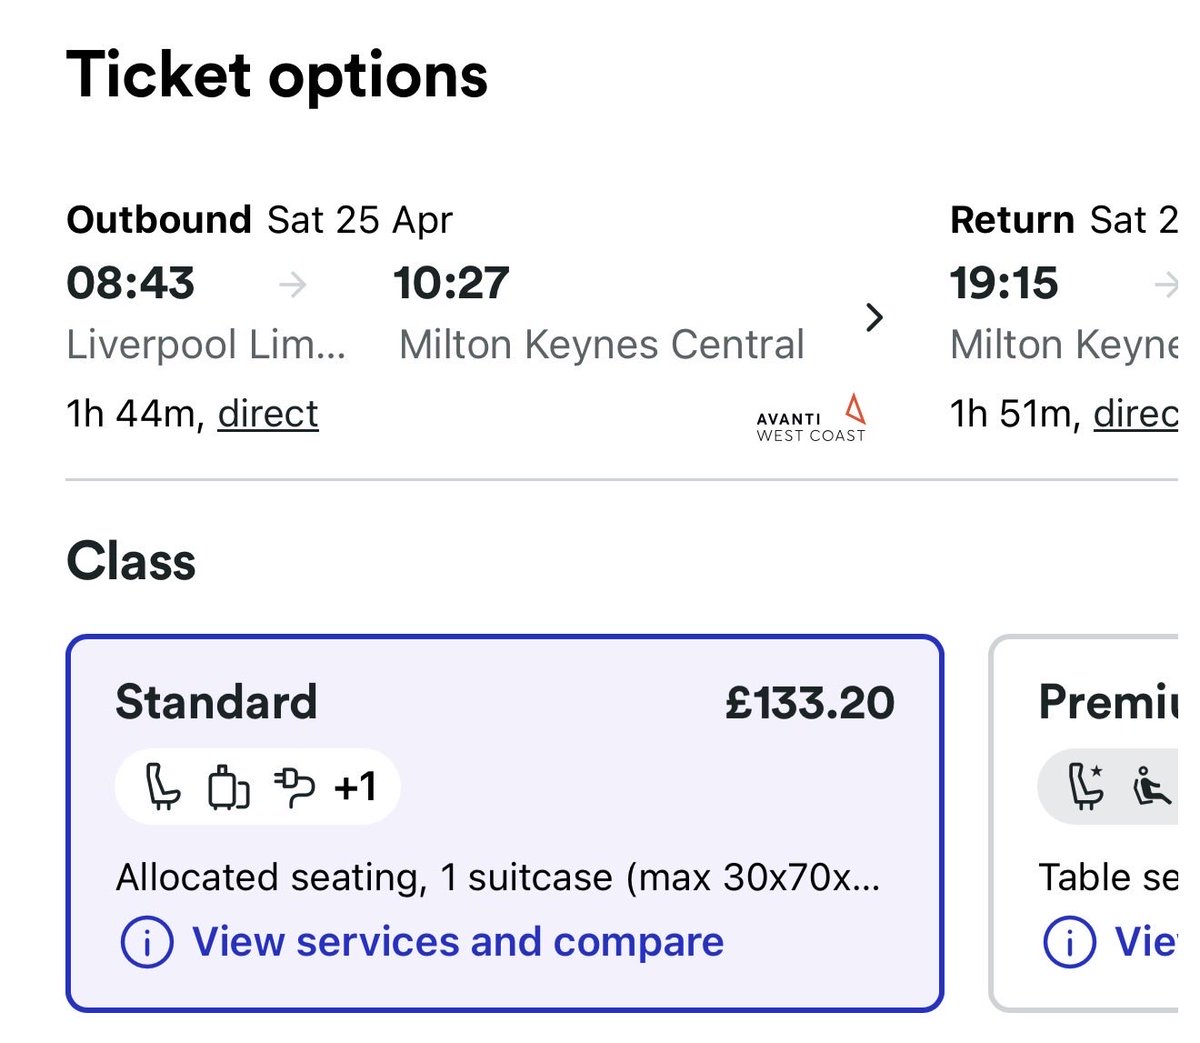
Task: Click the suitcase icon in Standard class
Action: pos(228,787)
